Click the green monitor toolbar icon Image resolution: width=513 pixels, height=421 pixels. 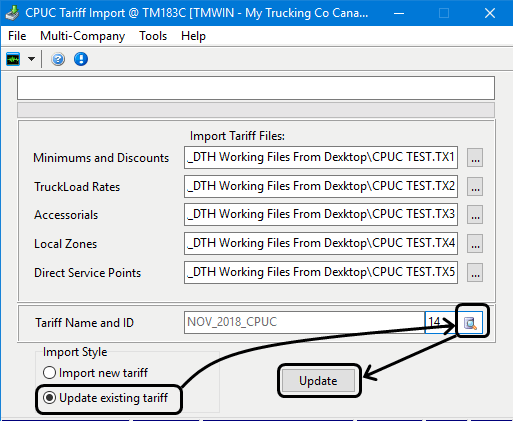[x=13, y=59]
